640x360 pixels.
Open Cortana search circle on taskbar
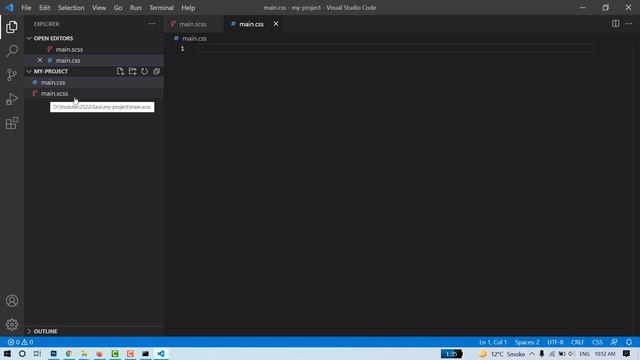click(x=22, y=354)
